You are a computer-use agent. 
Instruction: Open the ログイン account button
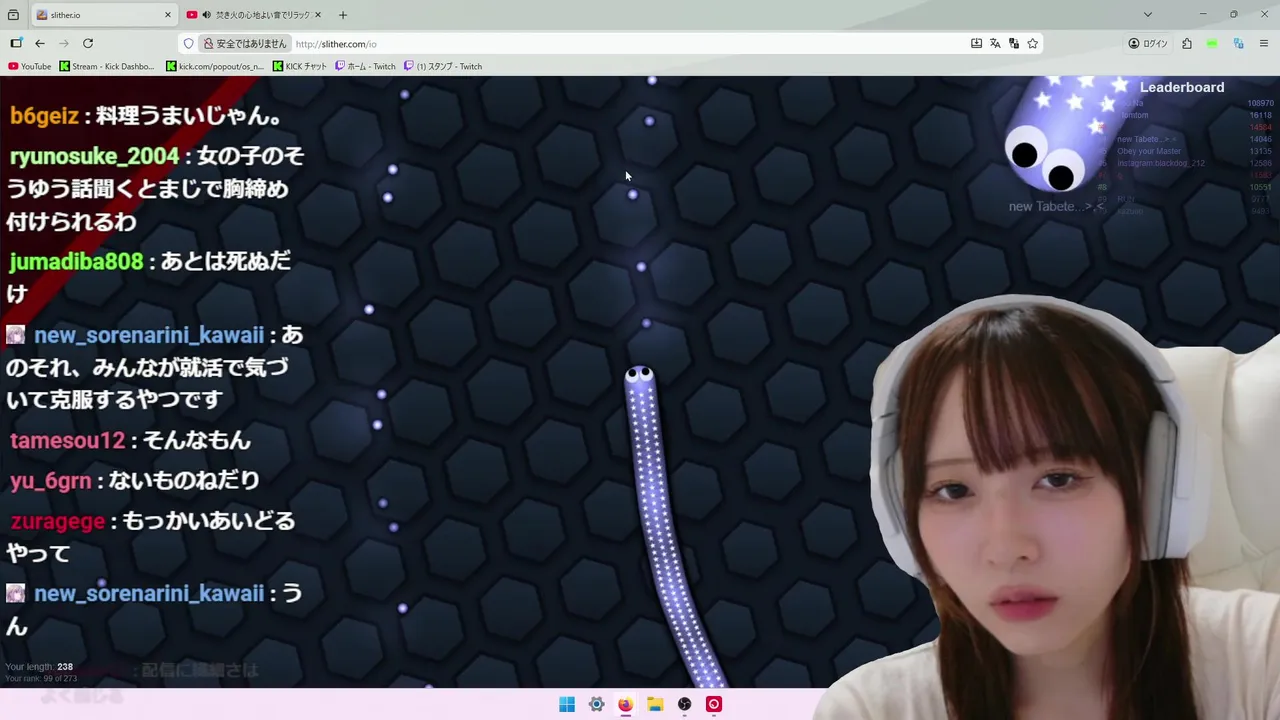pos(1148,43)
